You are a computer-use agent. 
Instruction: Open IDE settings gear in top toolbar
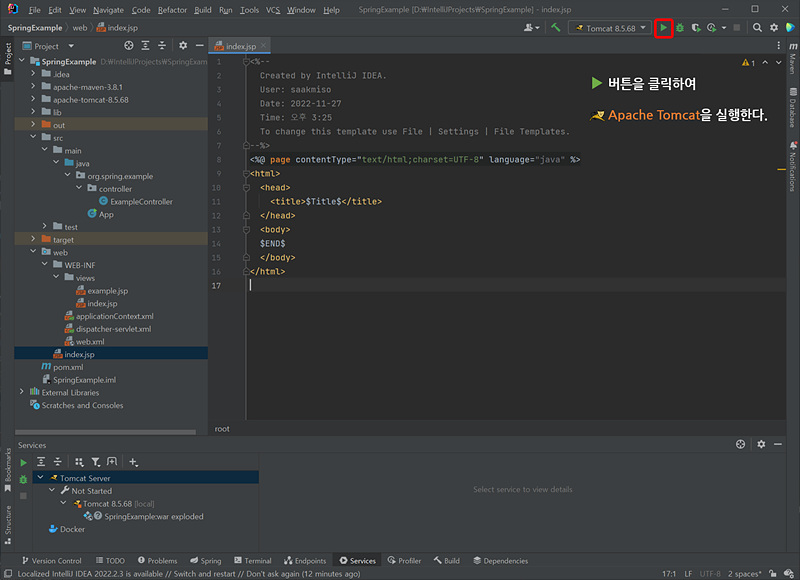pyautogui.click(x=773, y=28)
